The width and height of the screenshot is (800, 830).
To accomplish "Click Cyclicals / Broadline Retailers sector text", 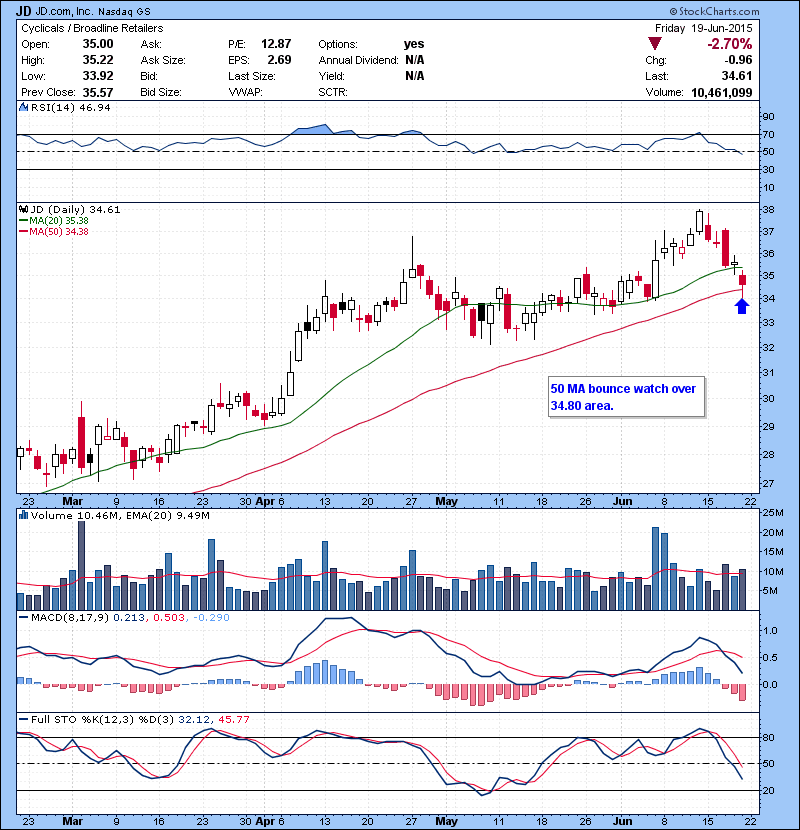I will 92,28.
